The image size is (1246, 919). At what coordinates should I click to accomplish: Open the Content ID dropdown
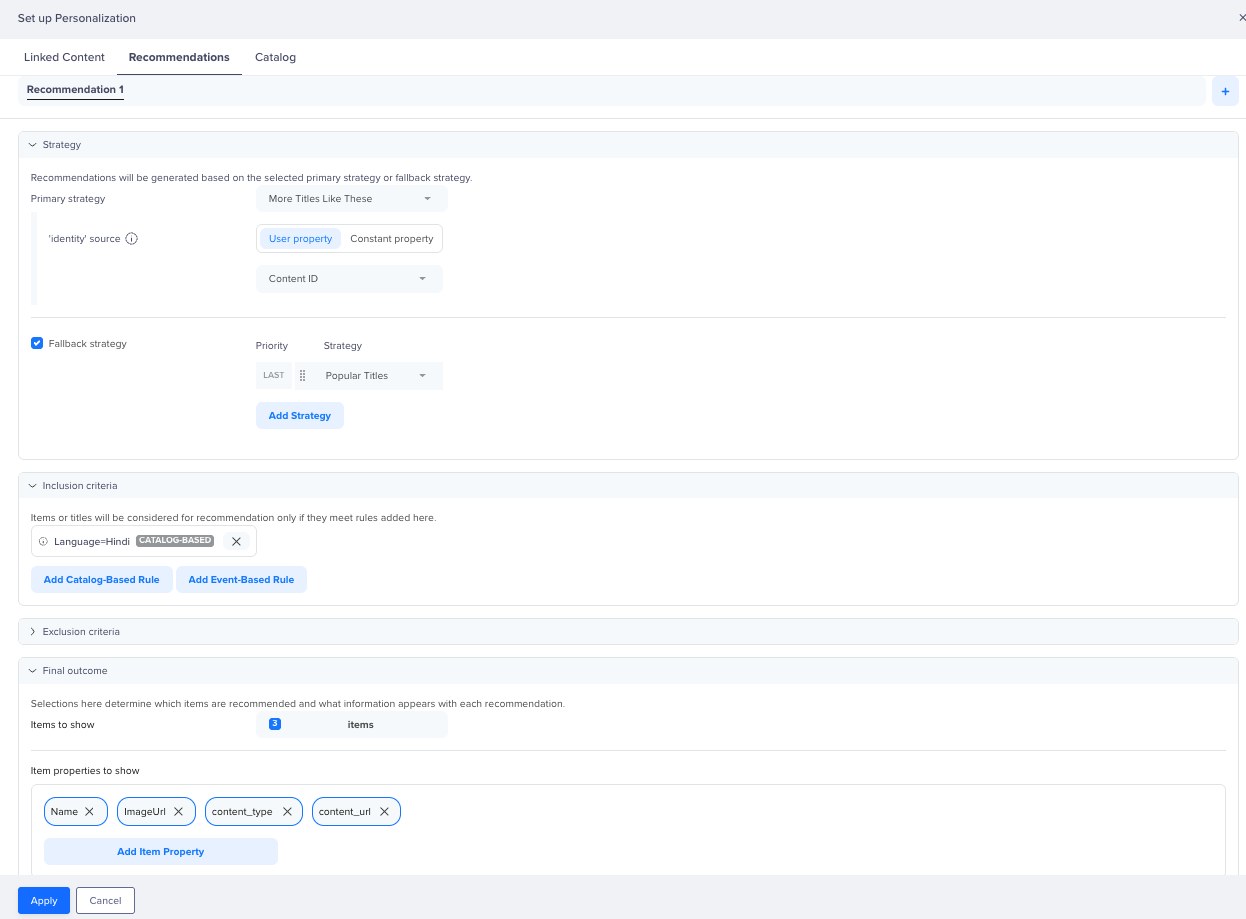click(x=349, y=279)
